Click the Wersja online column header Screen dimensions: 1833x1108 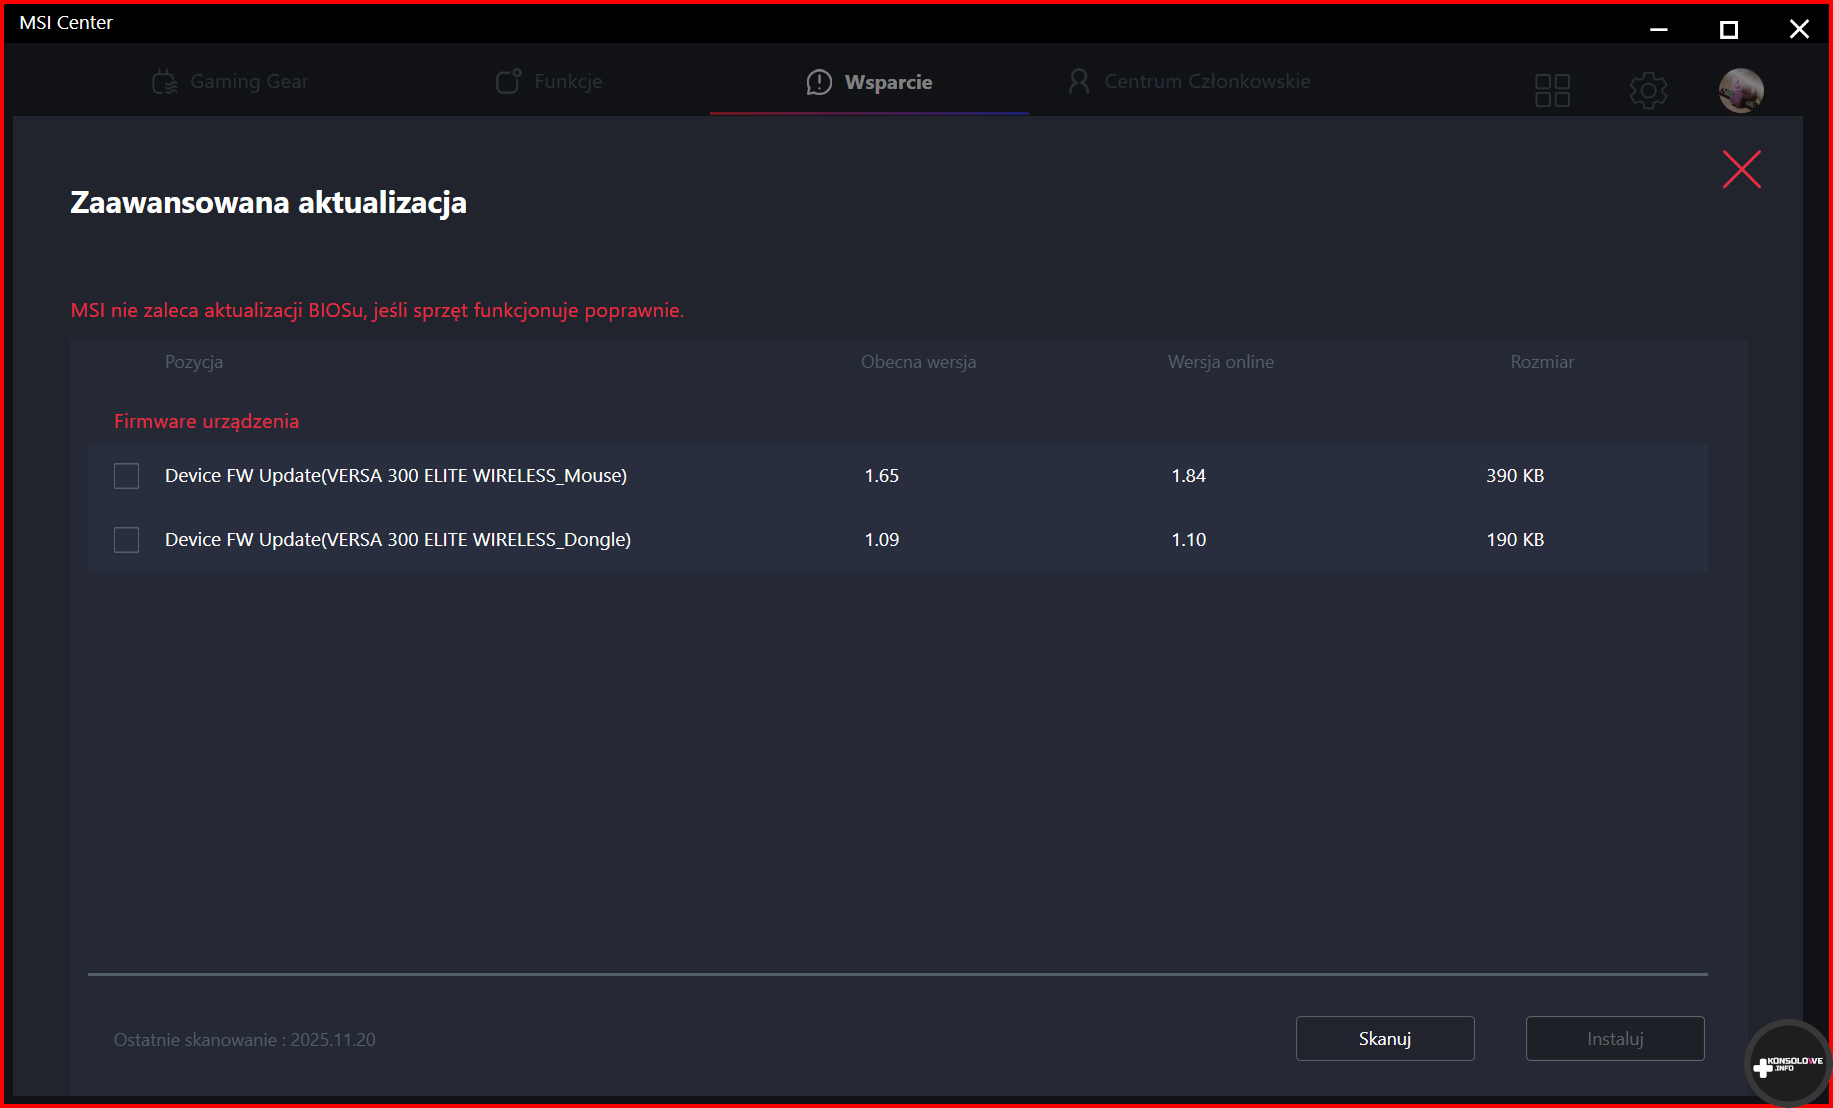[1220, 362]
